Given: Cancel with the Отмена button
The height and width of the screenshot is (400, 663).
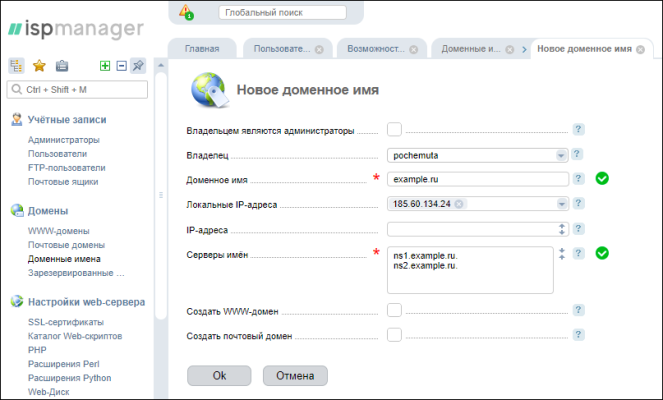Looking at the screenshot, I should pos(295,375).
